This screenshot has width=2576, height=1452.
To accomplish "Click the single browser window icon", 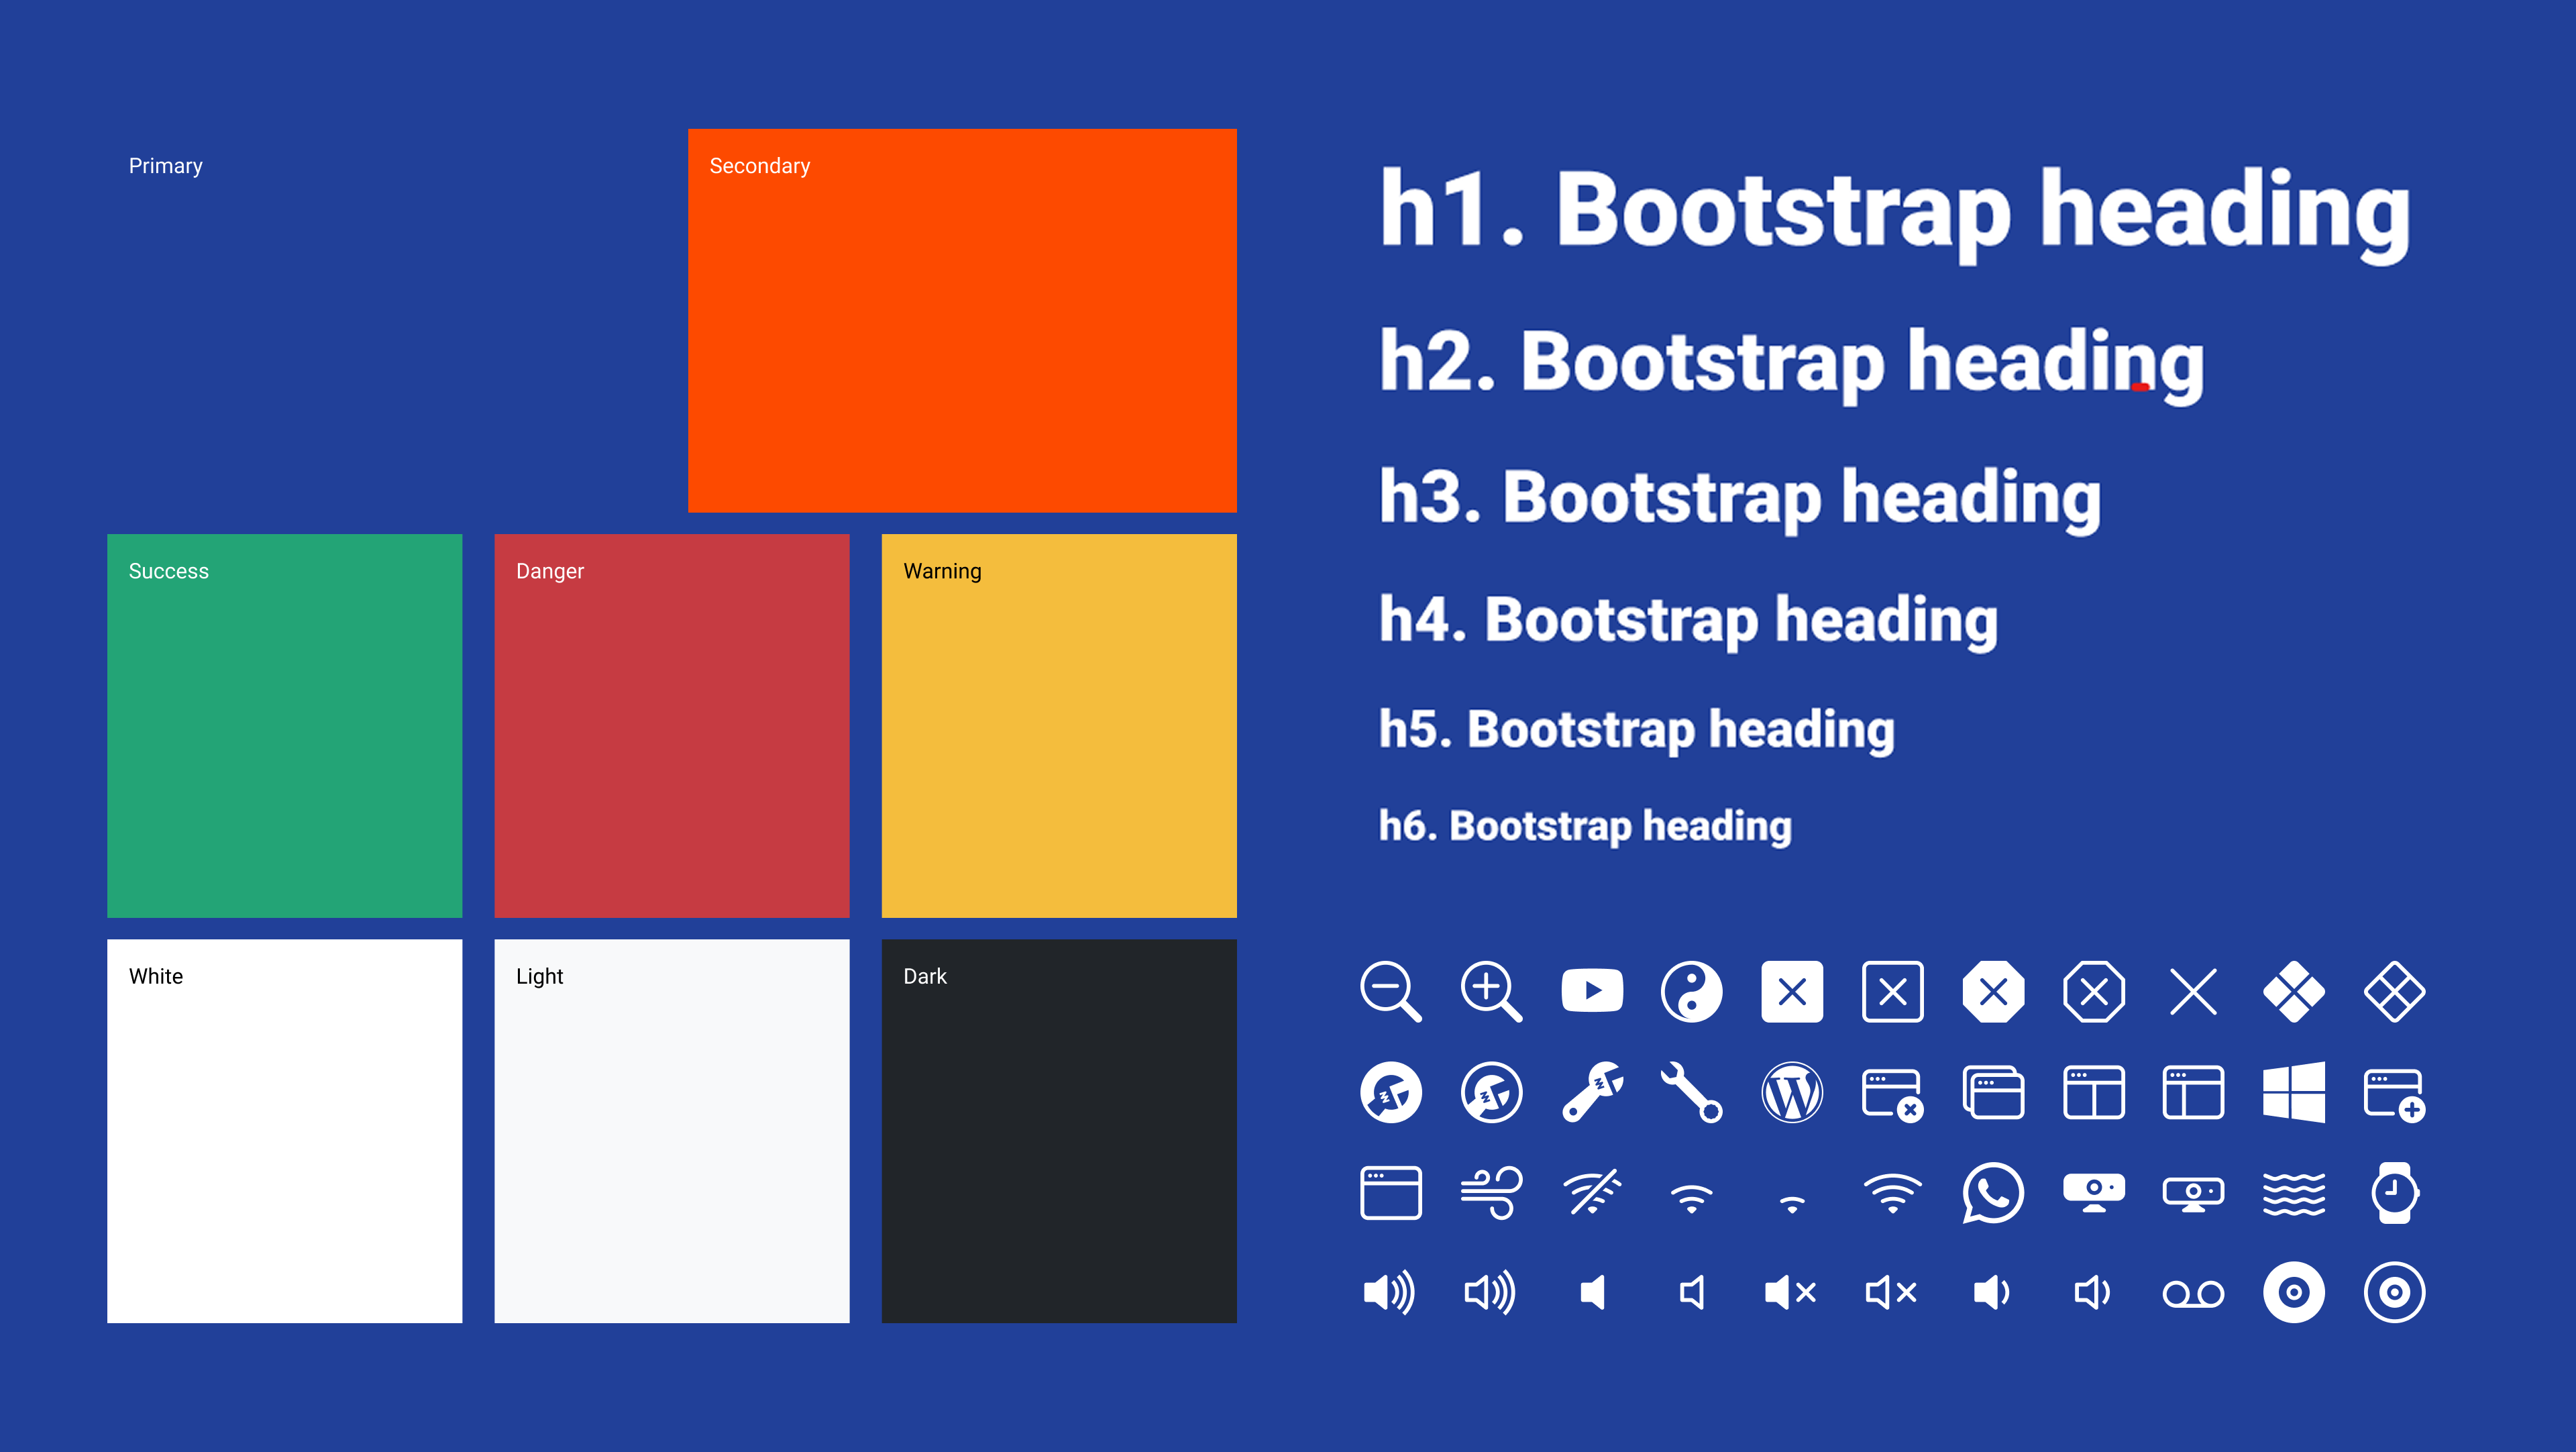I will coord(1391,1193).
